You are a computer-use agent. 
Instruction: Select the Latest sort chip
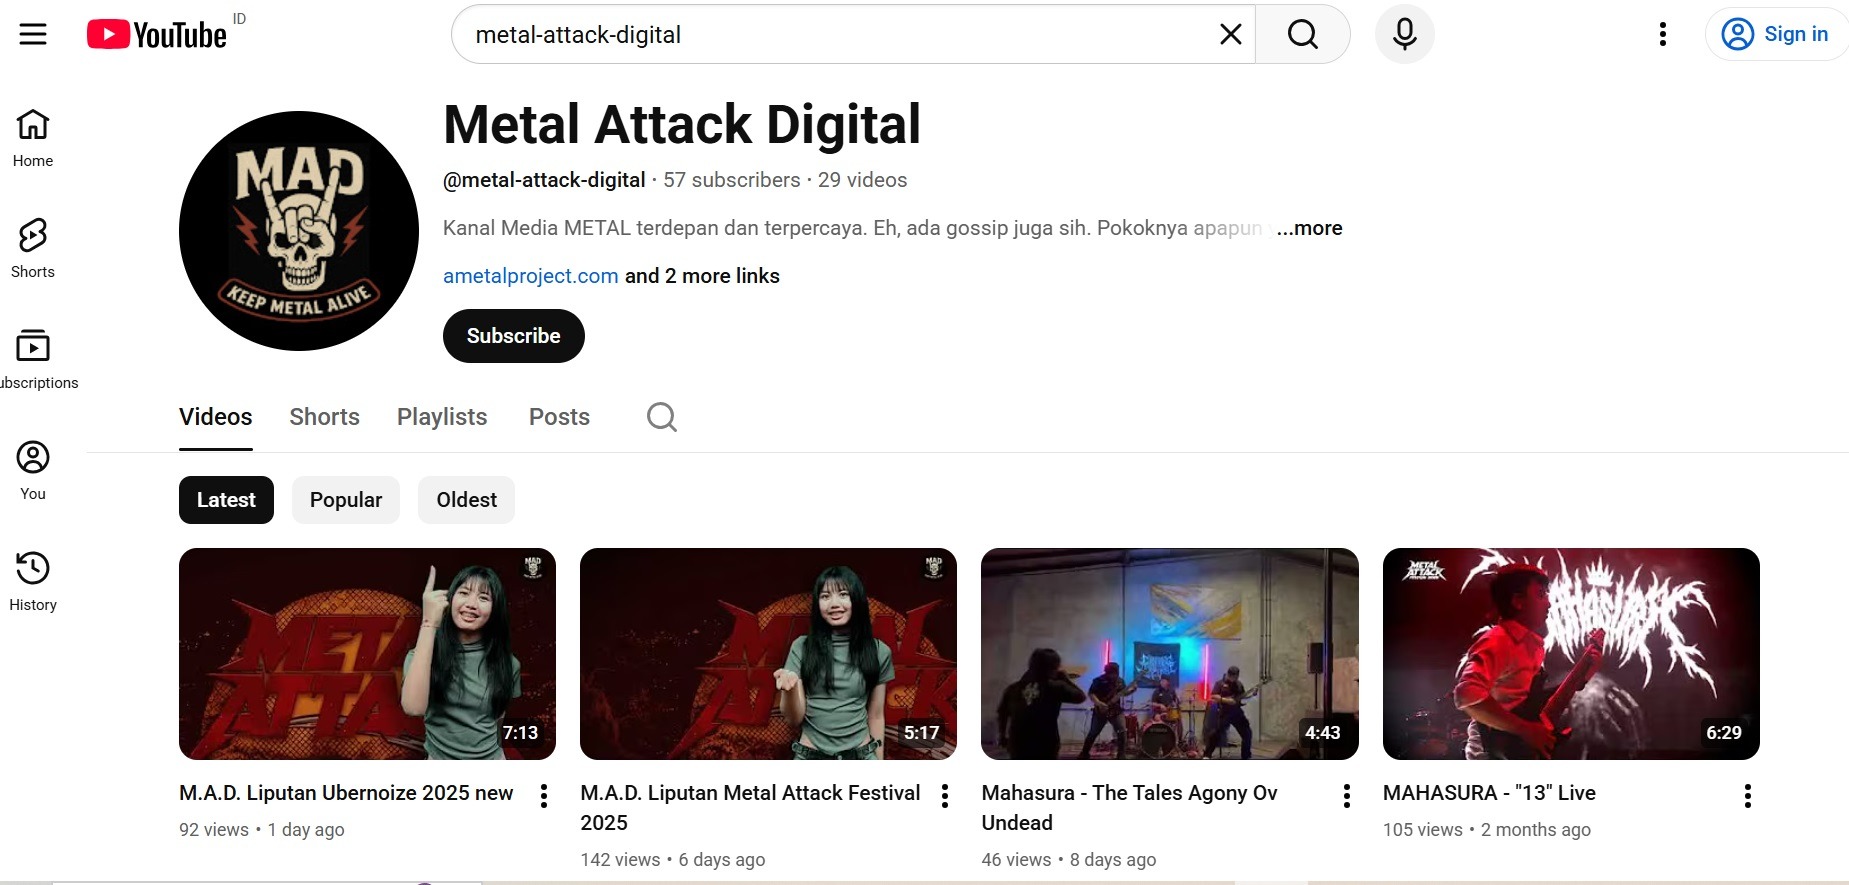(x=226, y=500)
